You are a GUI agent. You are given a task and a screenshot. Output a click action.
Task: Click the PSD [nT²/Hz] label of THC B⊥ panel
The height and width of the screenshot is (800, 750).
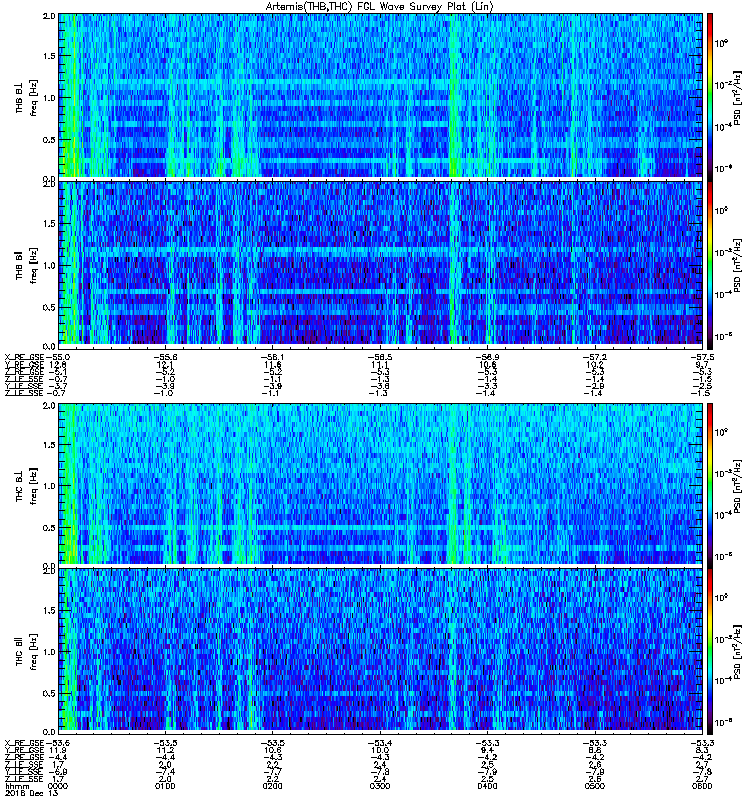(x=737, y=486)
